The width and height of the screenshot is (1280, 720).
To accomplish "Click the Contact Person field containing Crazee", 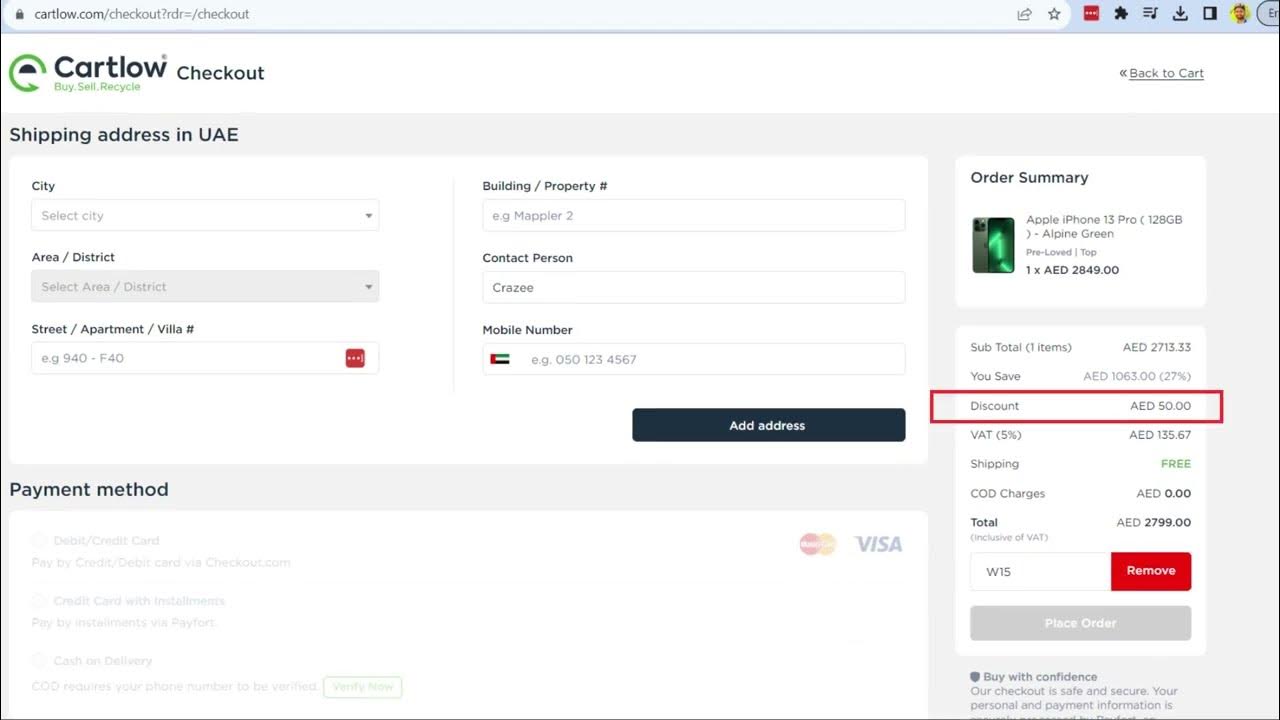I will tap(694, 287).
